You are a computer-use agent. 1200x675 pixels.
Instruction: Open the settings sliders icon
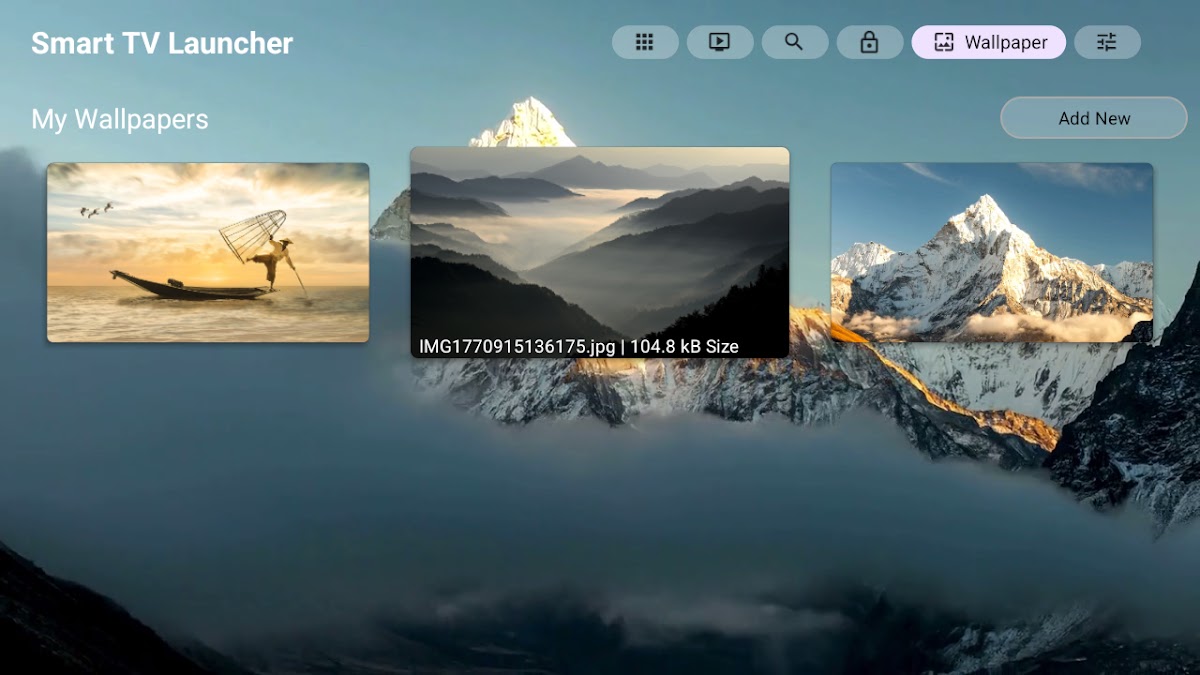click(1106, 42)
